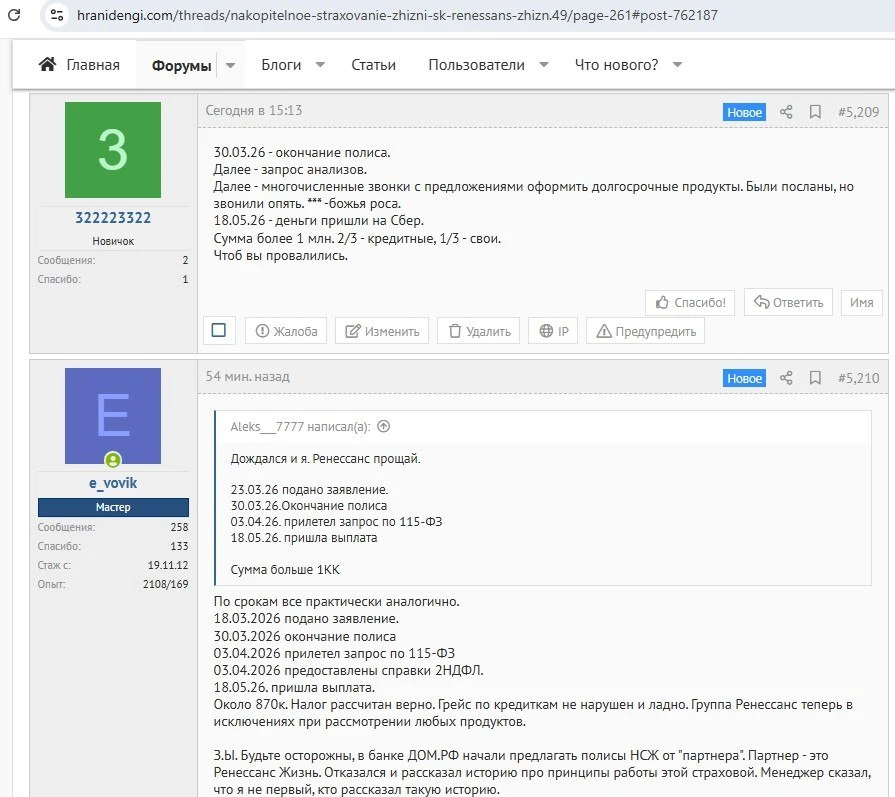Click the Имя button

pos(861,303)
